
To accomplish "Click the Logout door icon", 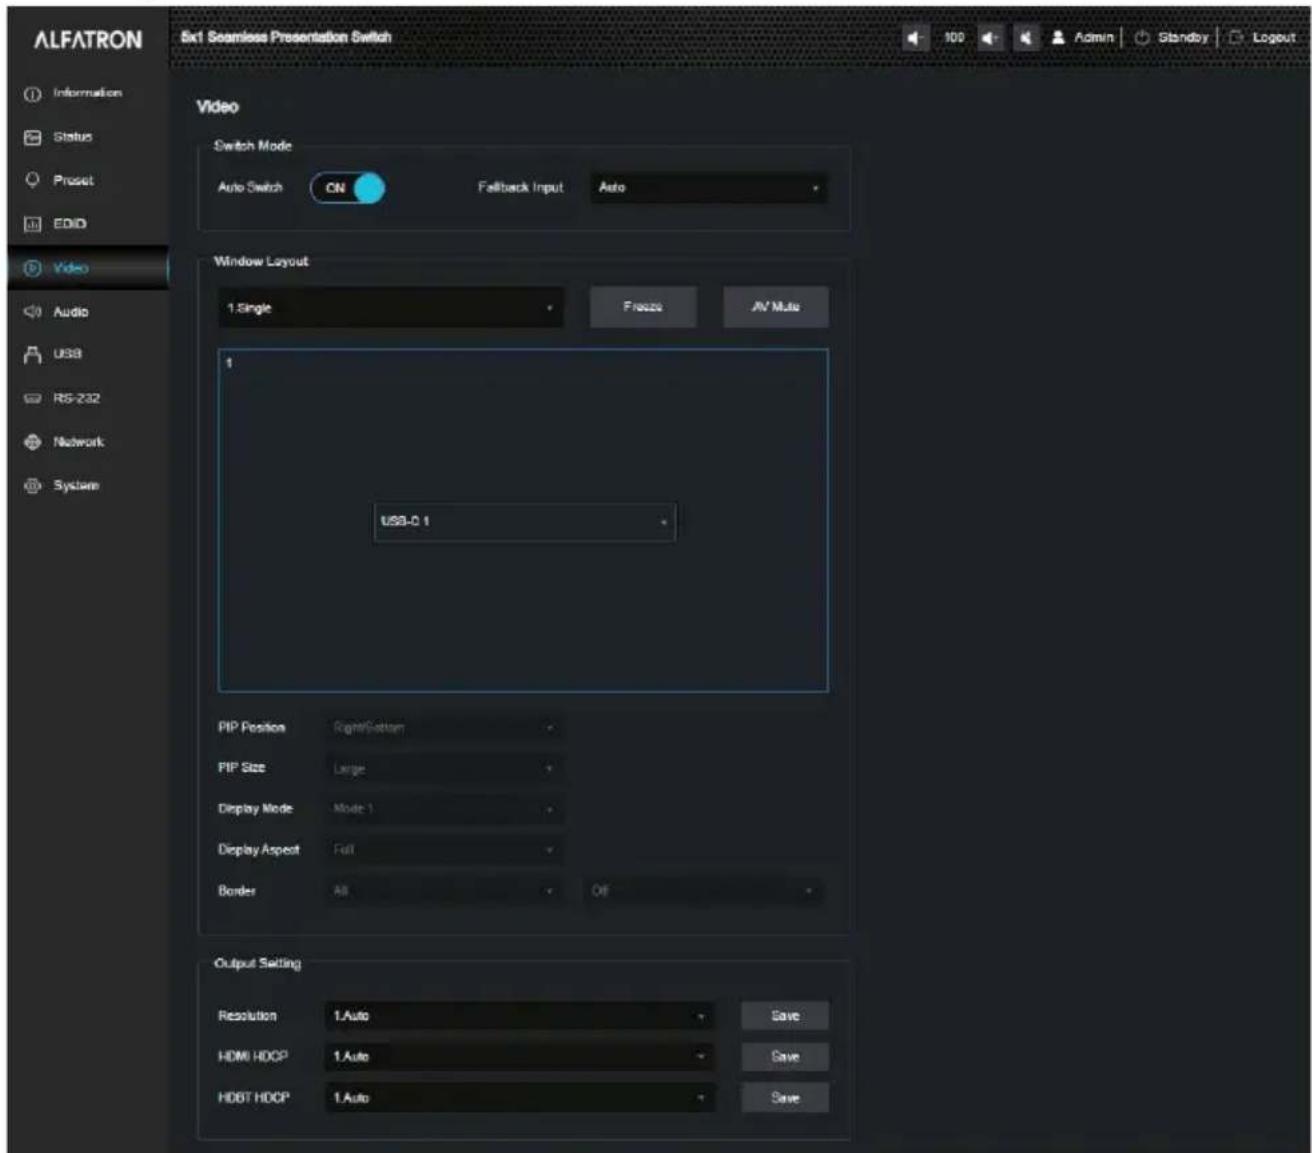I will (x=1236, y=38).
